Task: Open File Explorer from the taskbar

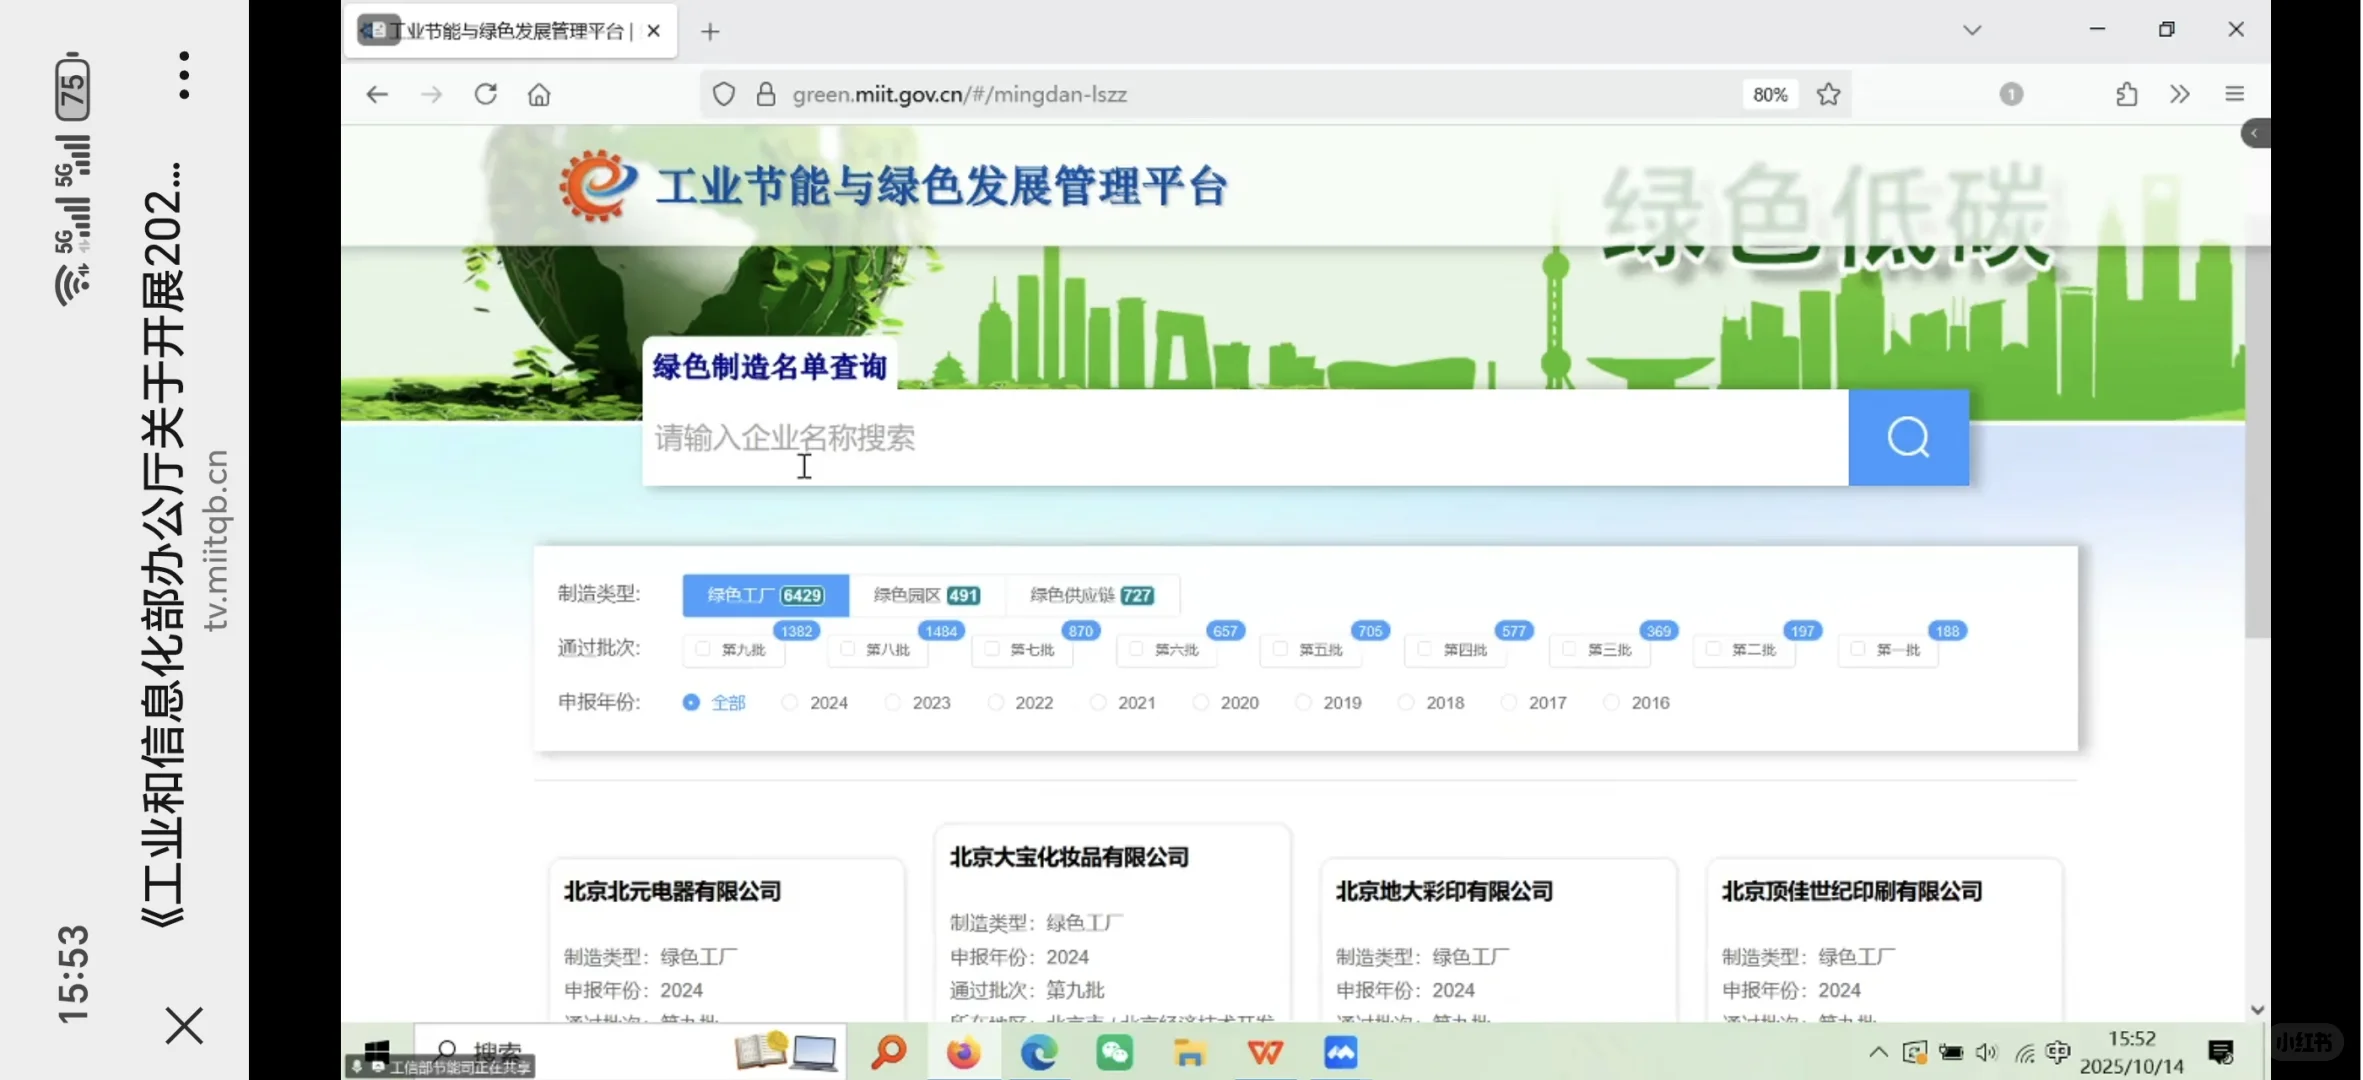Action: (x=1190, y=1052)
